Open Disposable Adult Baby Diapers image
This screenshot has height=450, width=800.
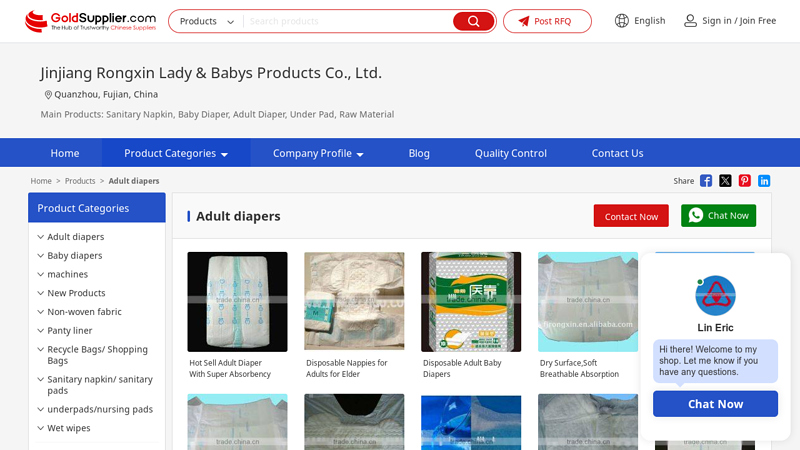pos(471,302)
